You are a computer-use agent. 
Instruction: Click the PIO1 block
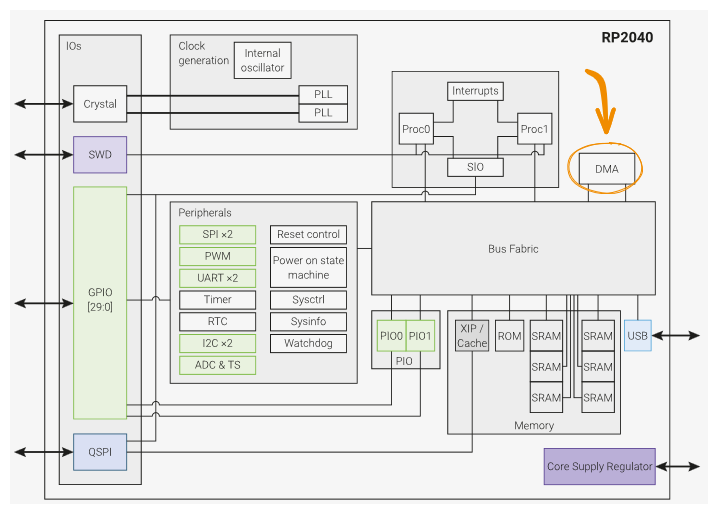pos(420,336)
